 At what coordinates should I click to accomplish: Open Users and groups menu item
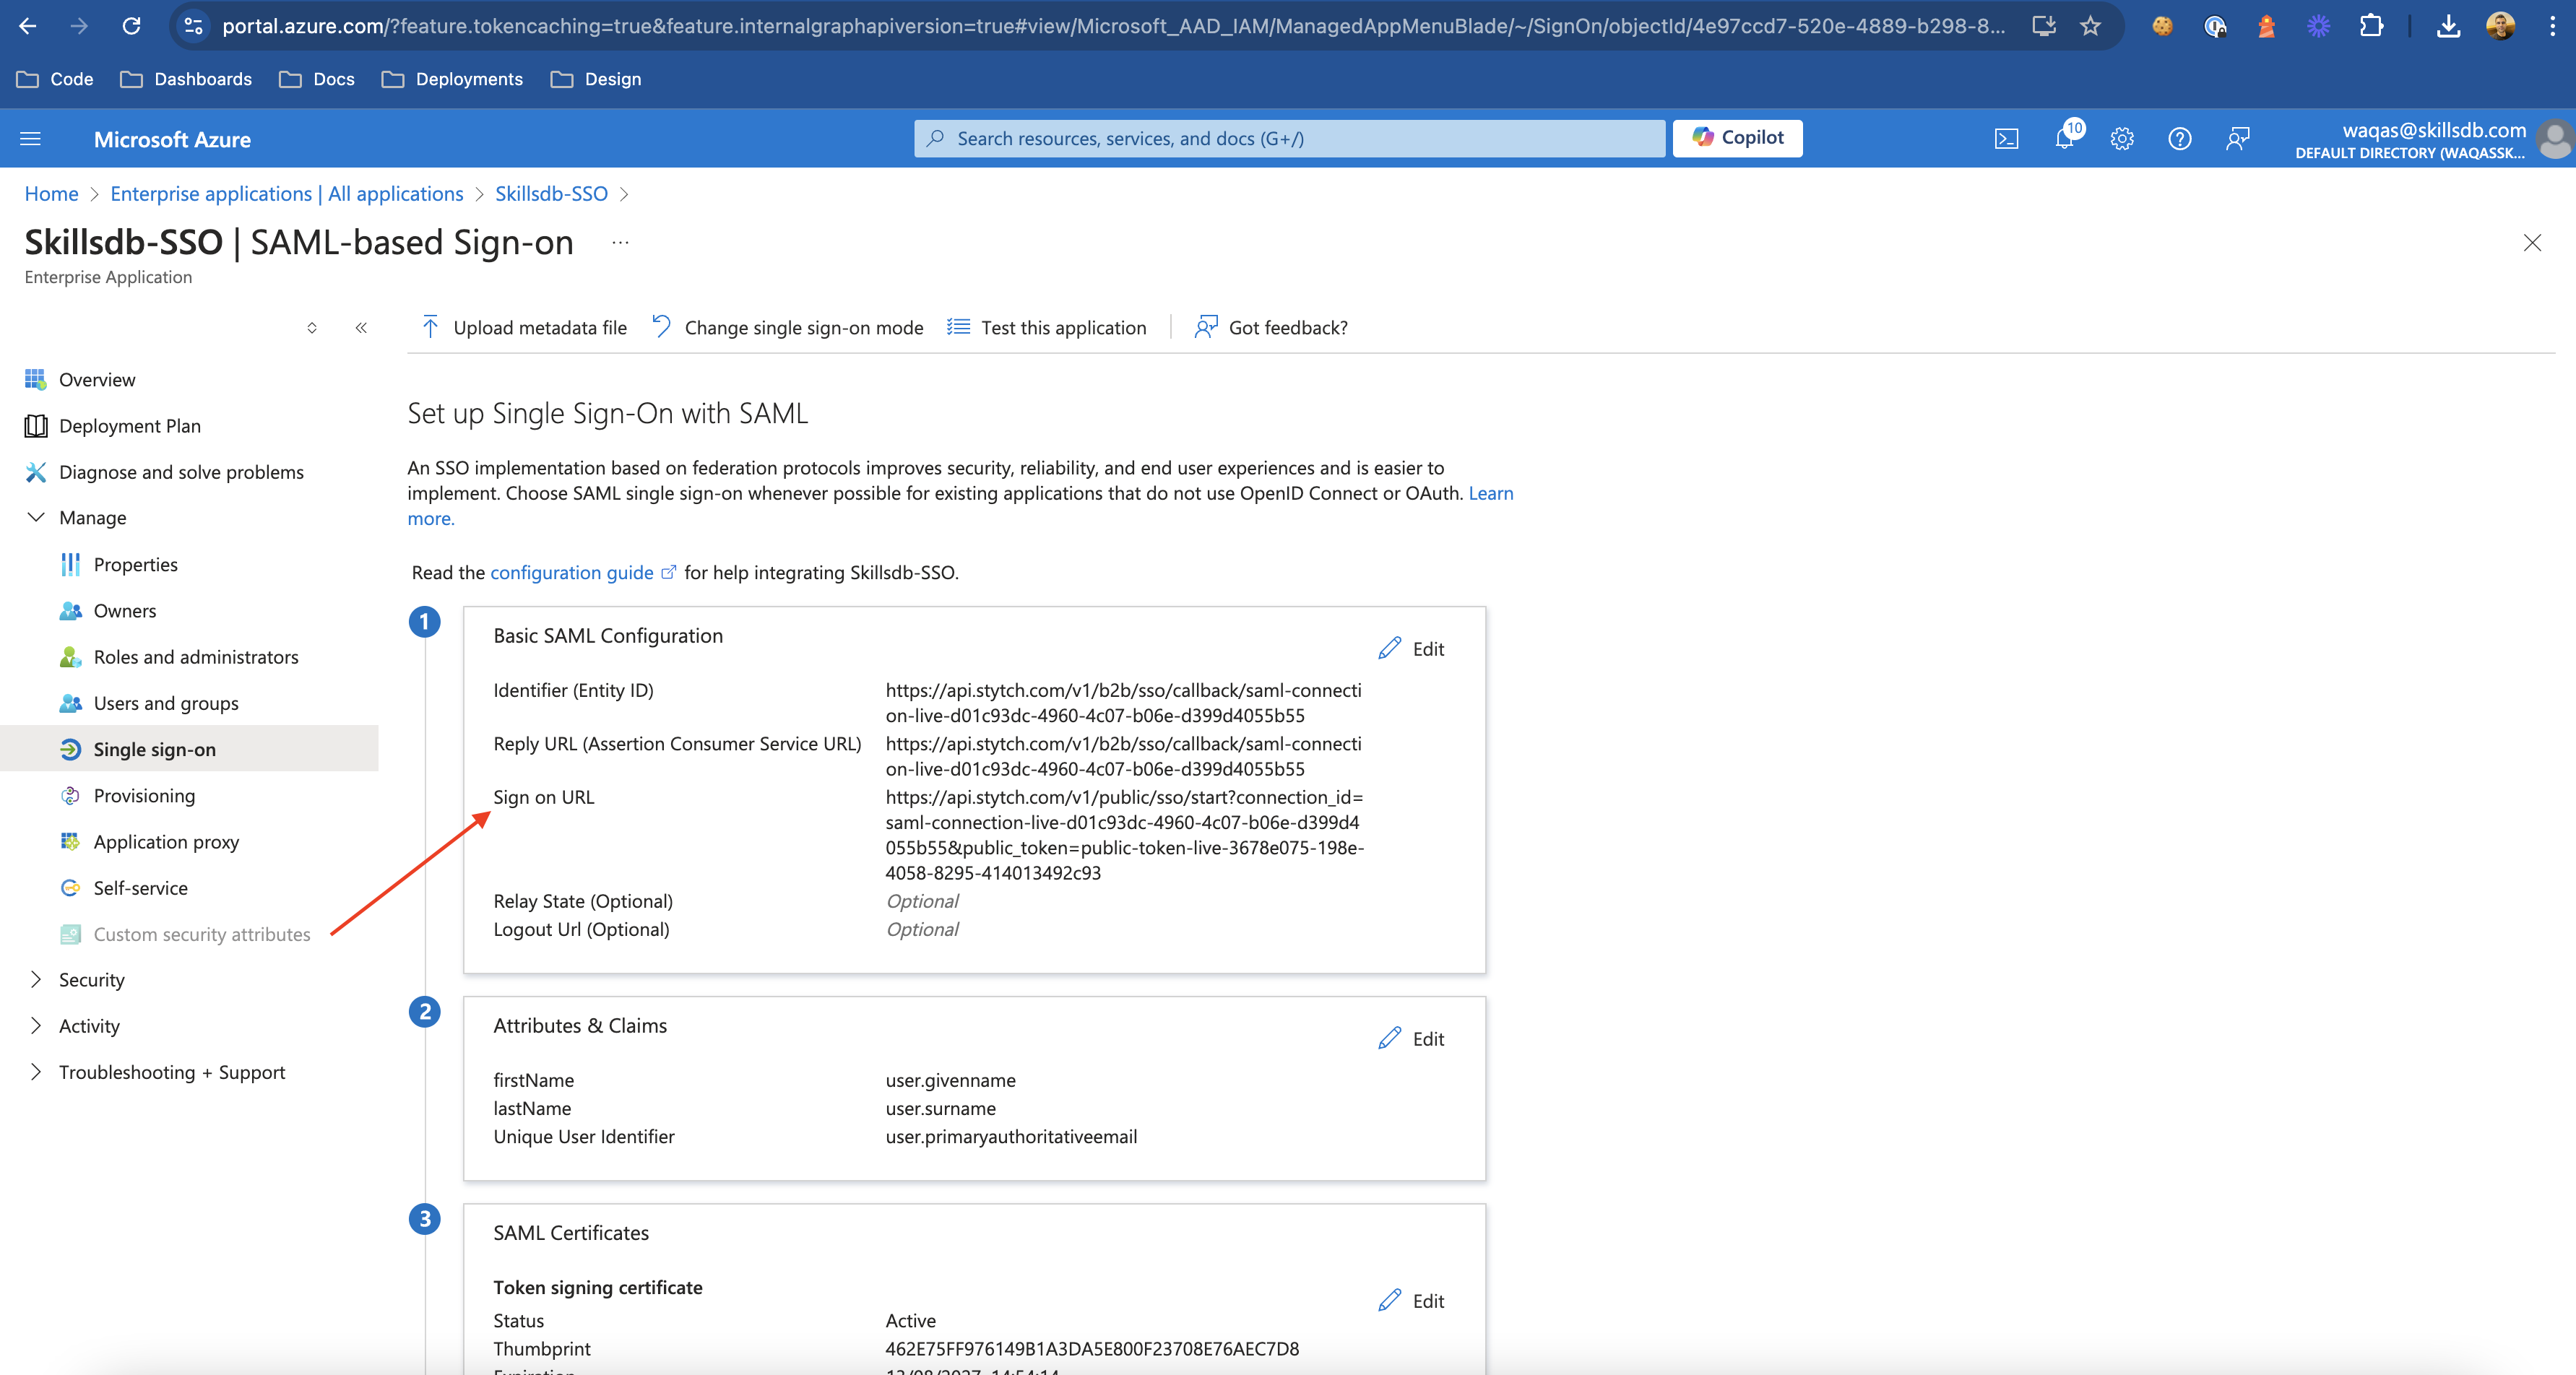166,703
